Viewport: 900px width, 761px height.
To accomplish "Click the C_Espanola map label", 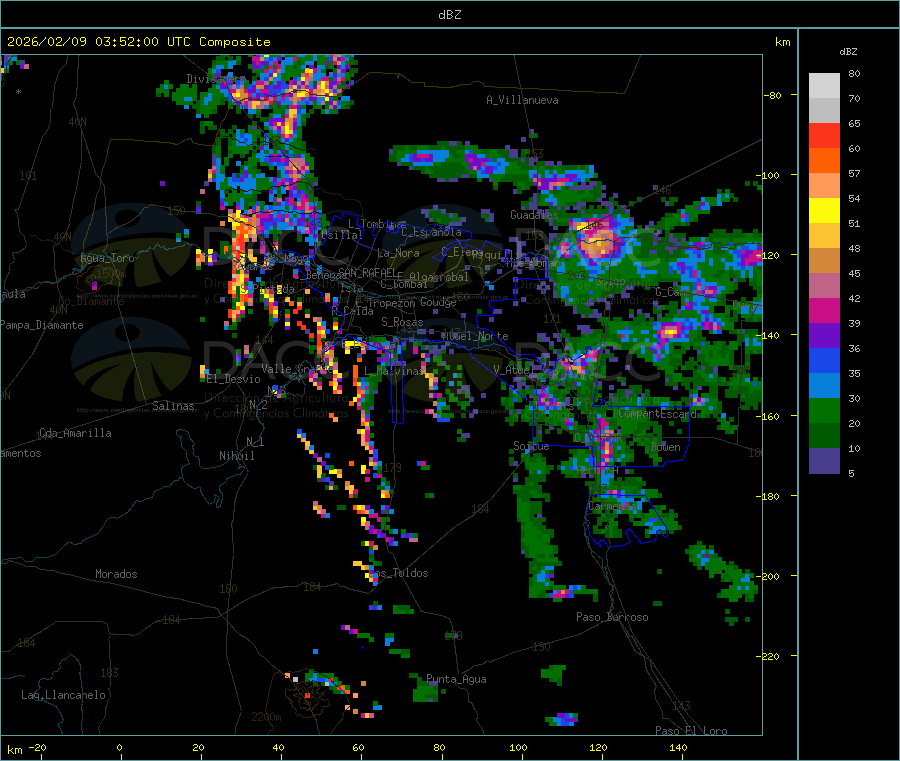I will (431, 232).
